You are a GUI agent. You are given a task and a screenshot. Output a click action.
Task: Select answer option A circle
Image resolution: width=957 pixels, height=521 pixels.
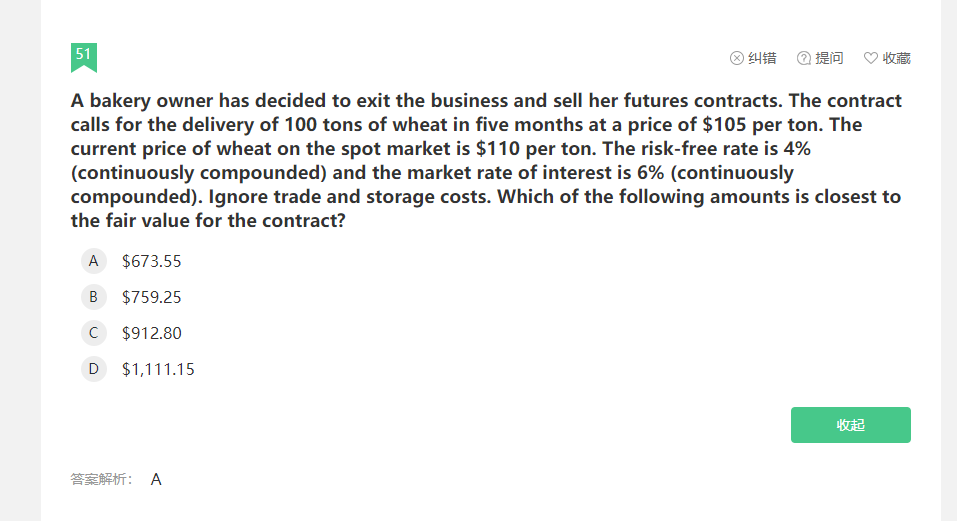click(94, 261)
